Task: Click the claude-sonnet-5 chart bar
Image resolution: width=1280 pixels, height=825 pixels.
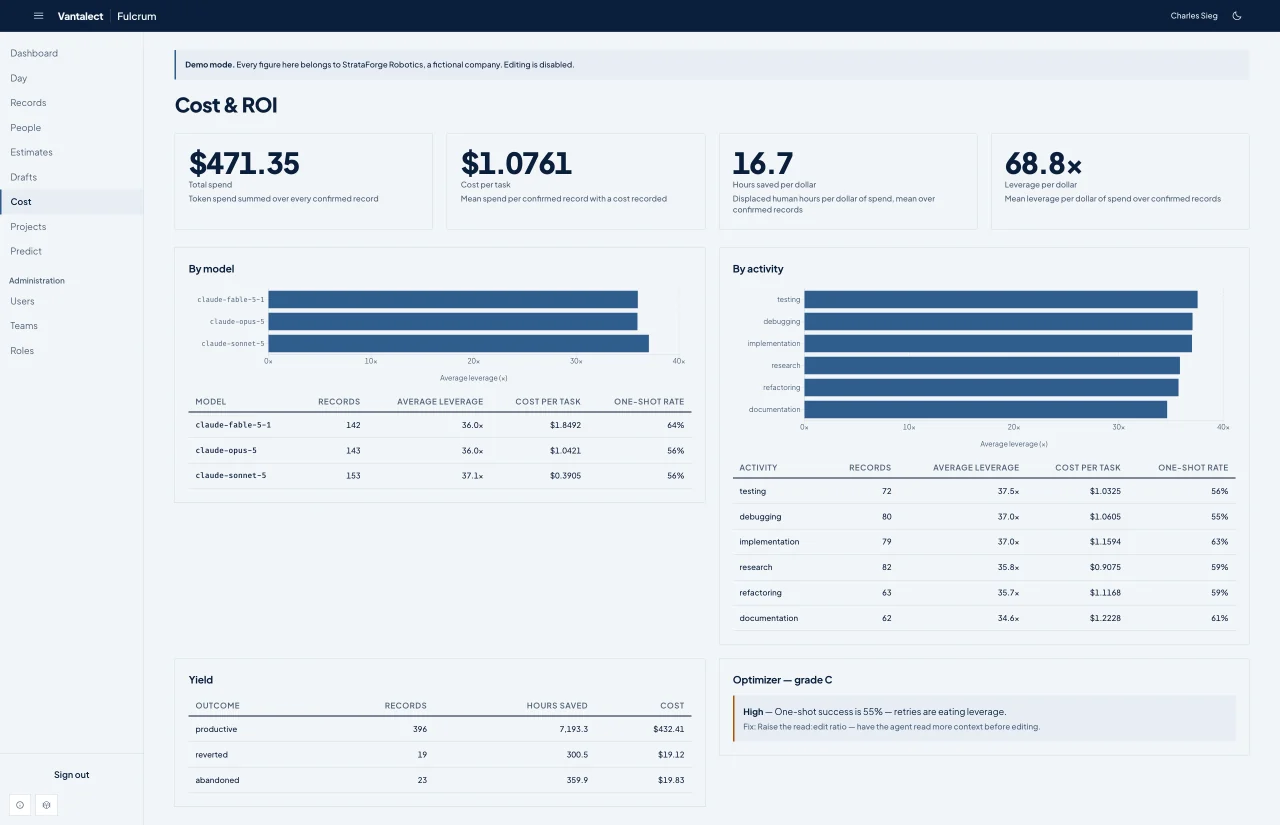Action: tap(458, 343)
